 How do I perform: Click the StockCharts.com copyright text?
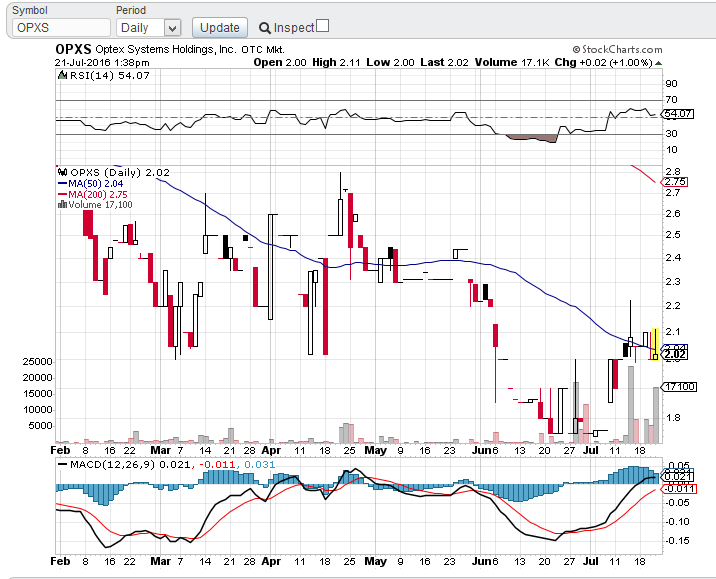click(x=617, y=49)
